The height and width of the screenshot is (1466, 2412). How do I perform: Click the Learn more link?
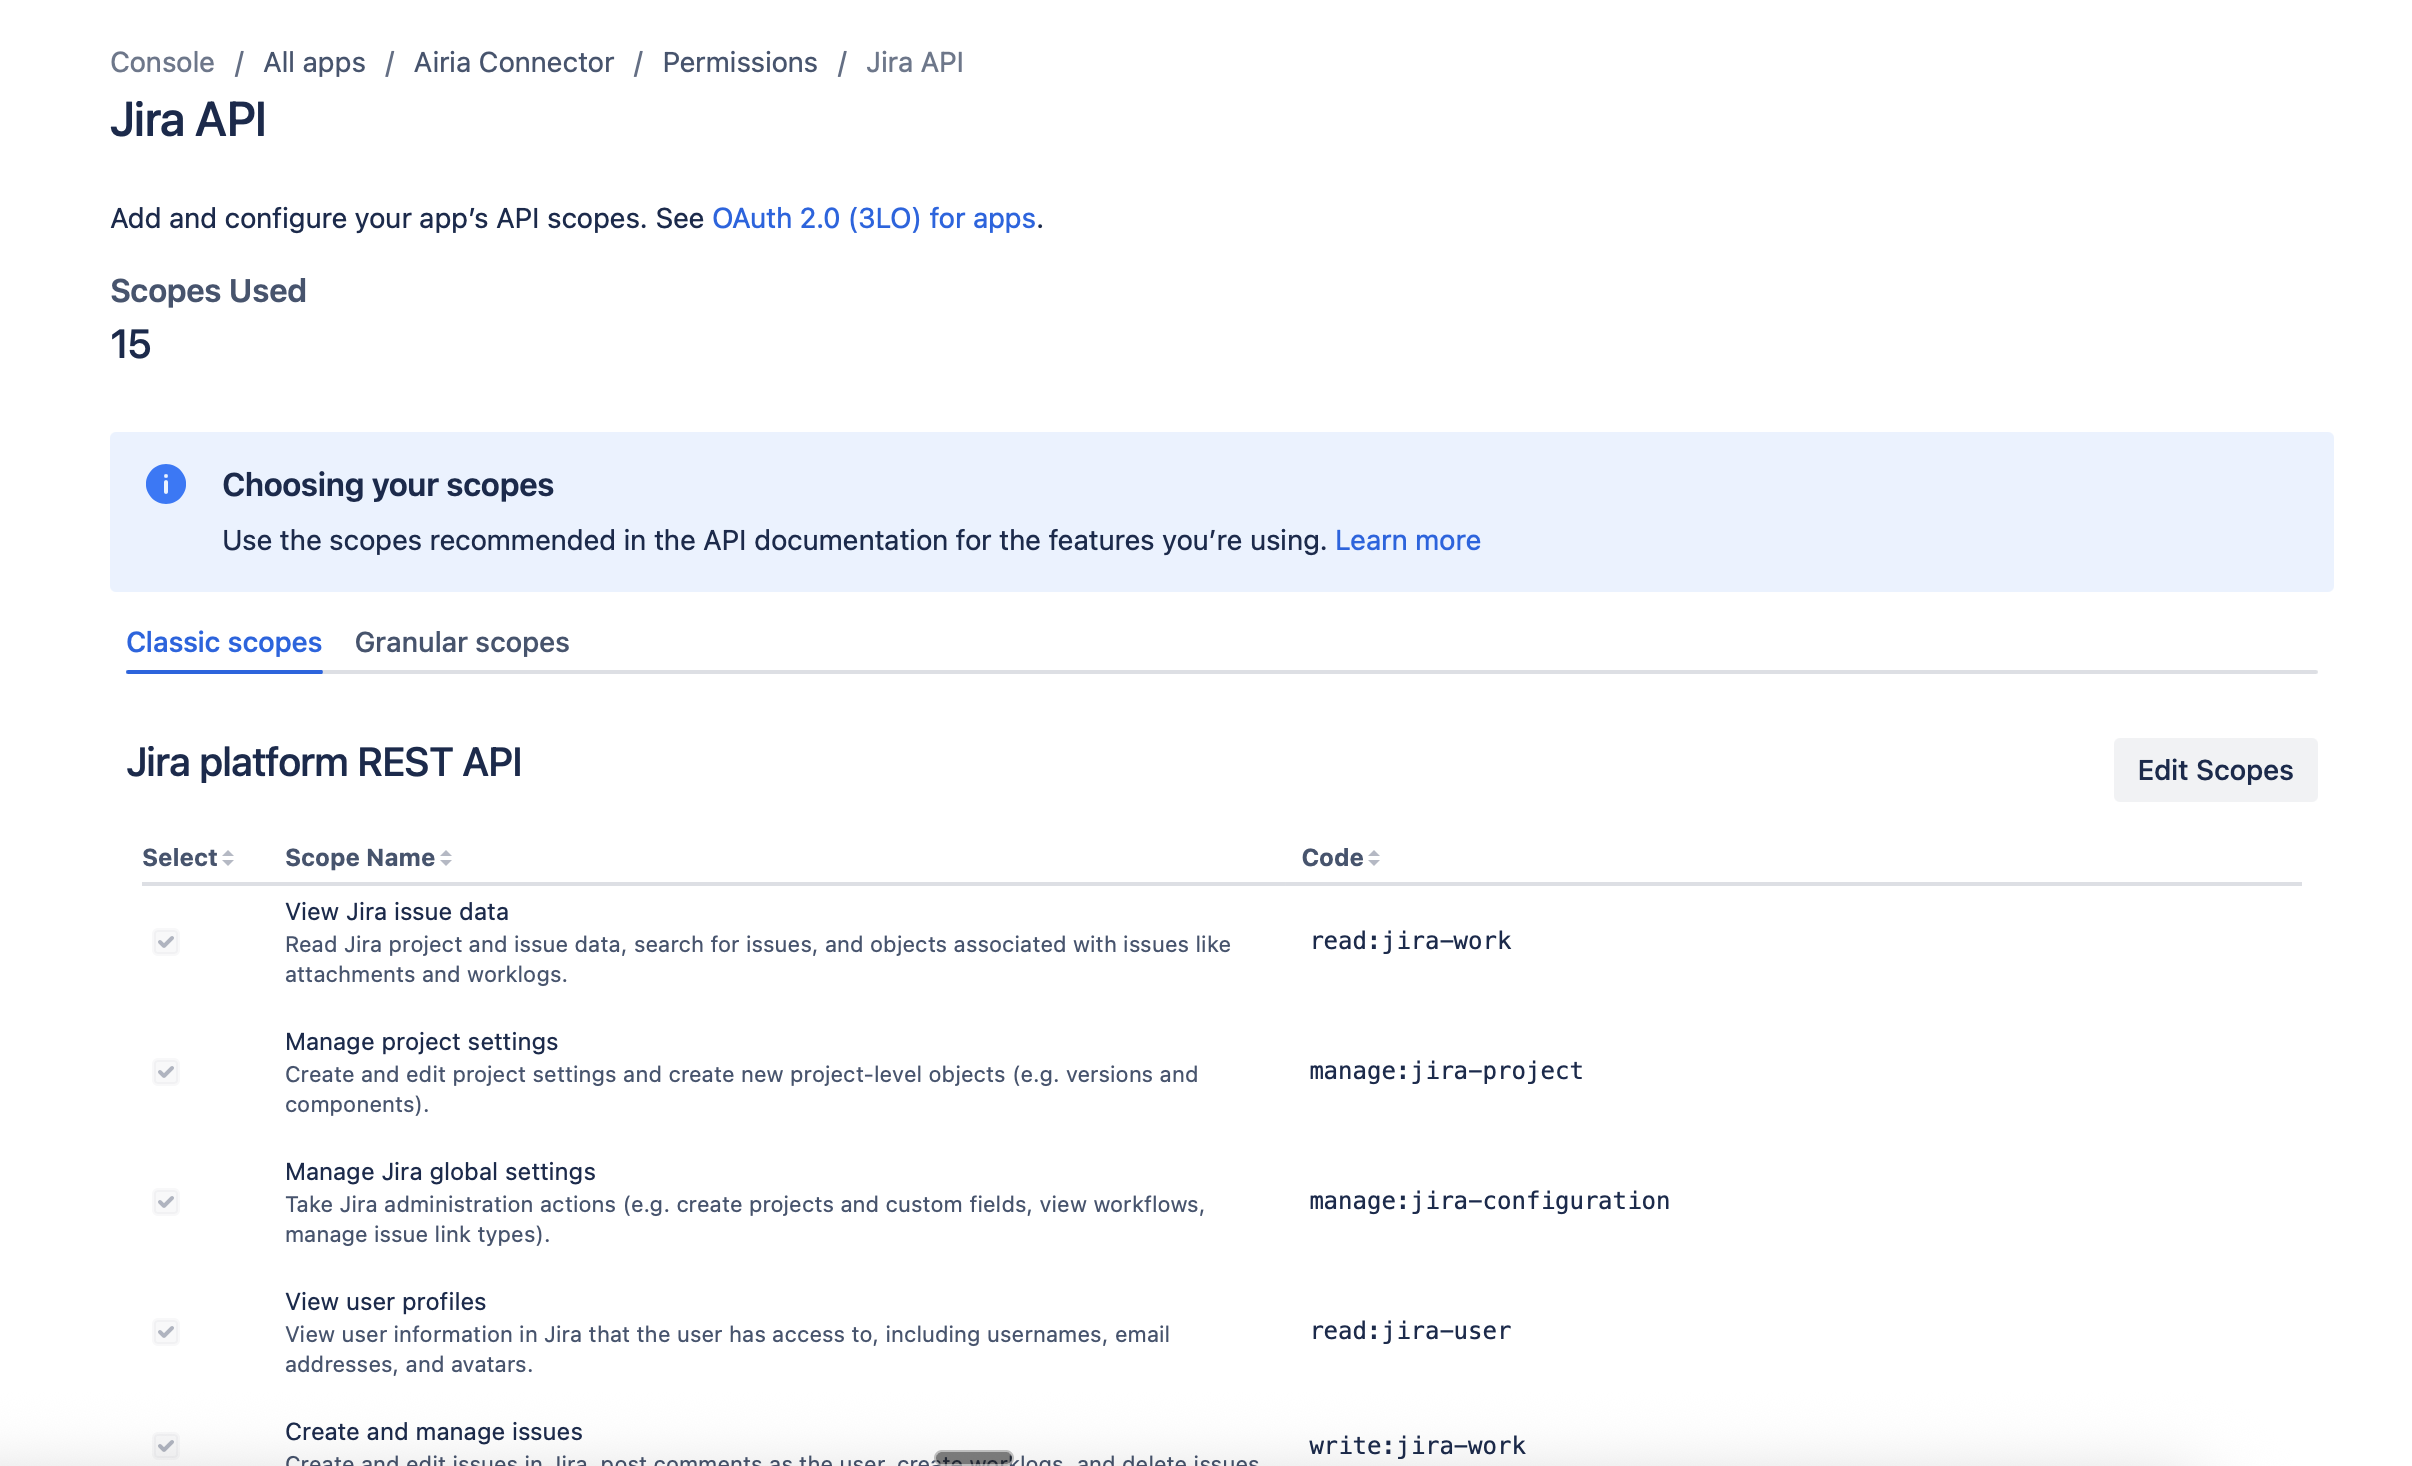[x=1408, y=540]
